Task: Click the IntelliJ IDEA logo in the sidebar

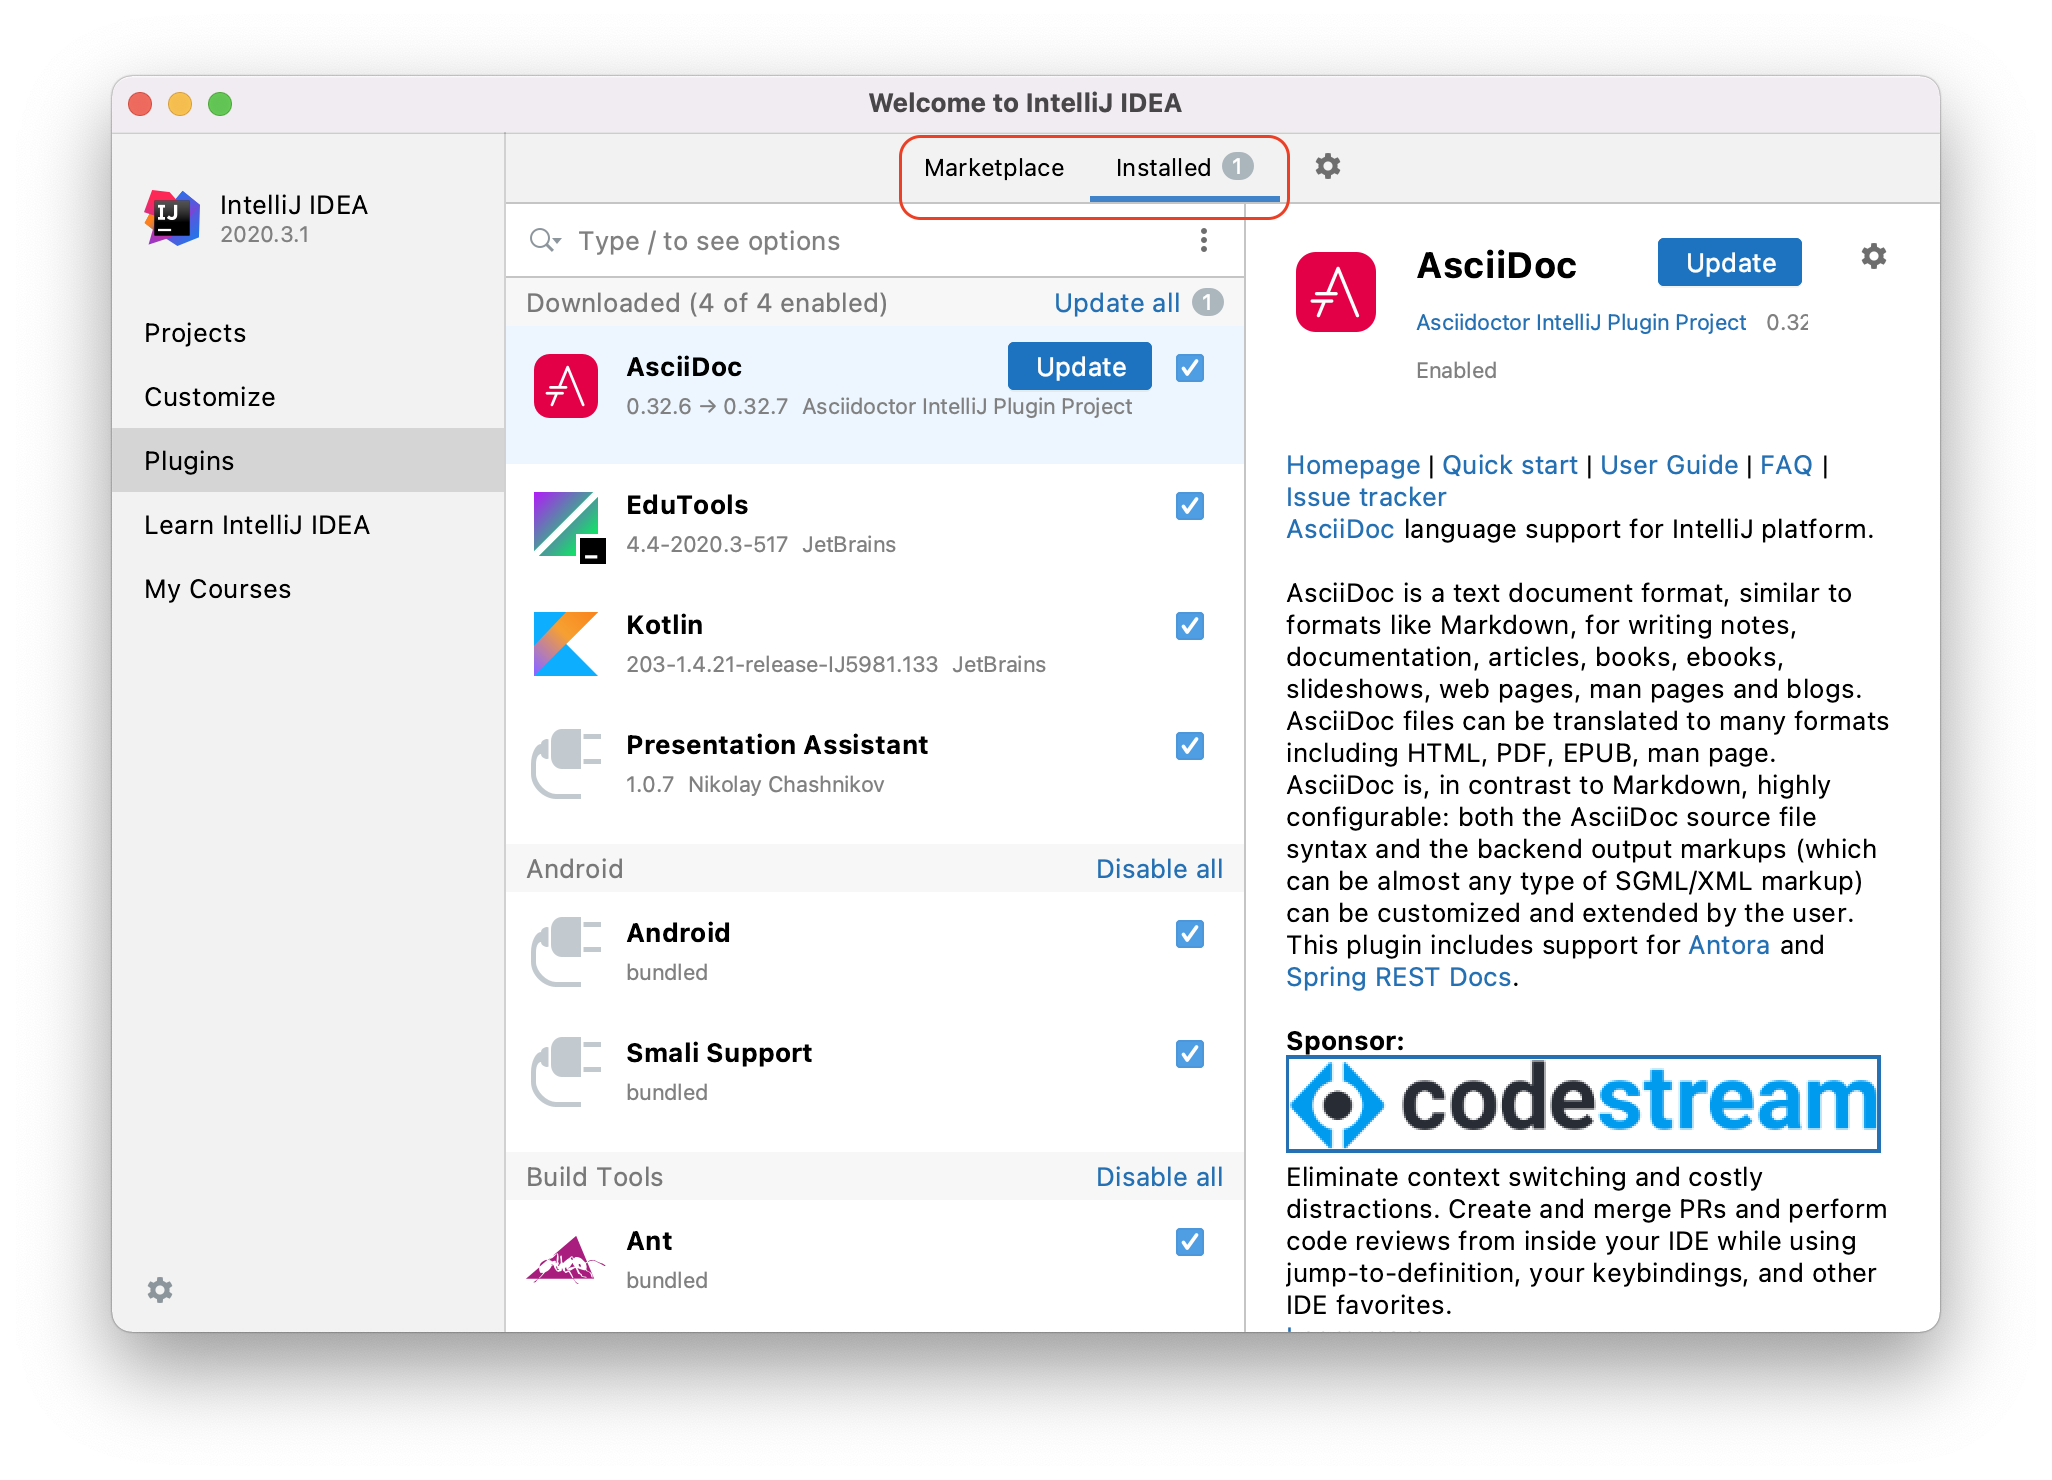Action: click(x=172, y=217)
